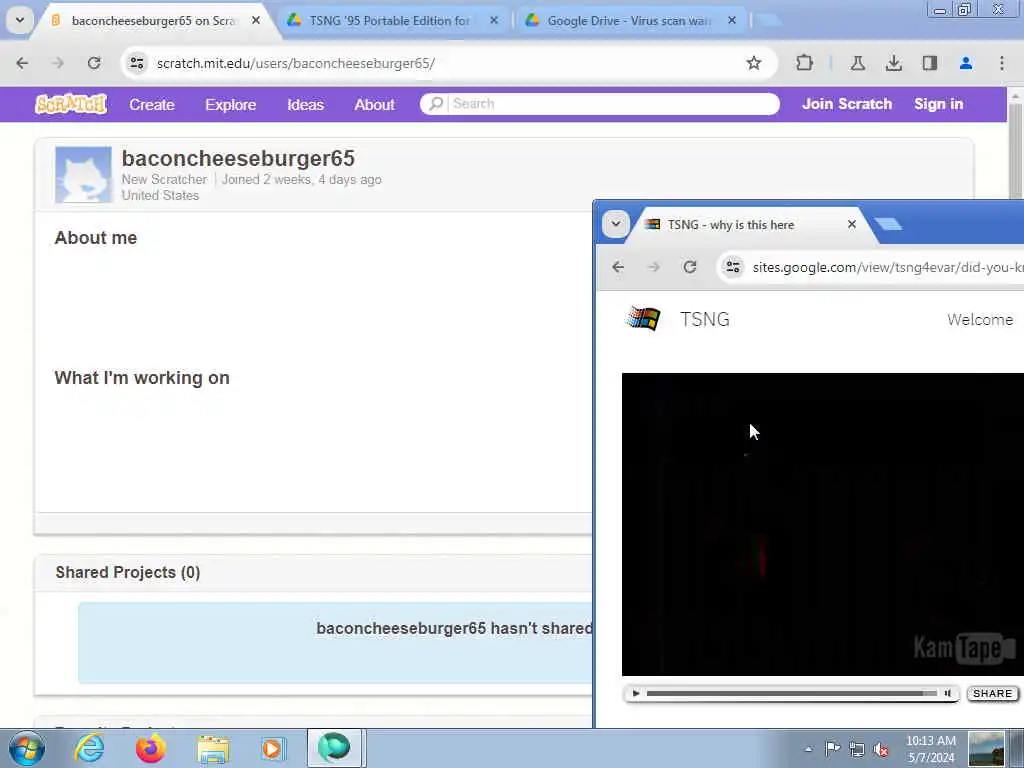The image size is (1024, 768).
Task: Open the Chrome profile avatar
Action: coord(966,63)
